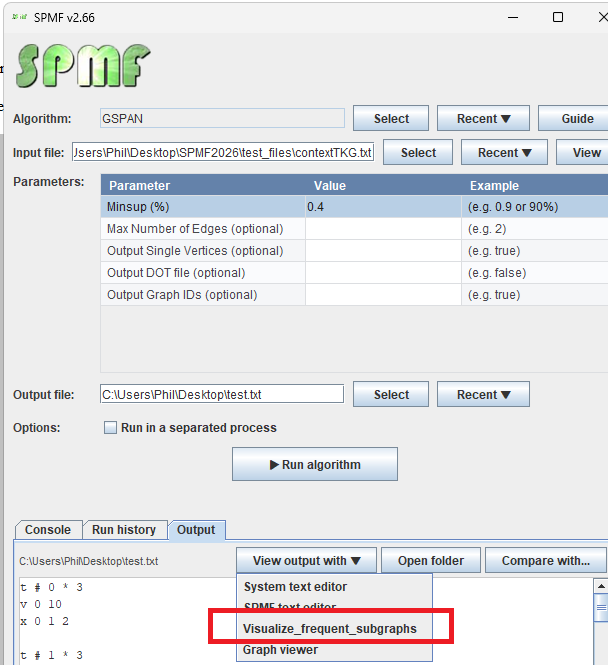Screen dimensions: 608x665
Task: Open the Recent algorithms dropdown
Action: click(483, 118)
